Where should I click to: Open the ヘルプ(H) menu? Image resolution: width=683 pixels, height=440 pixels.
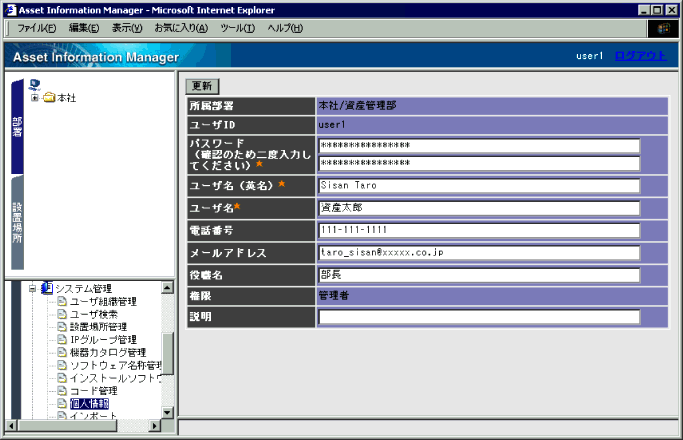point(285,28)
